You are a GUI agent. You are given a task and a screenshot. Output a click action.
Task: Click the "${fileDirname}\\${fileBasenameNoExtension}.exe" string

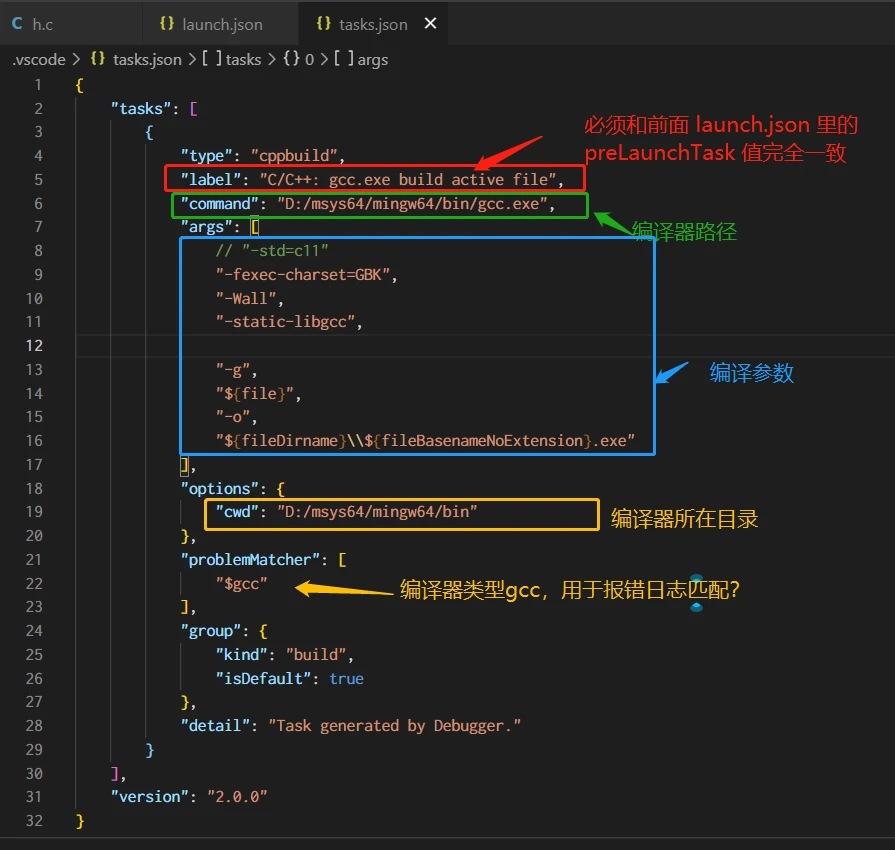pyautogui.click(x=425, y=441)
